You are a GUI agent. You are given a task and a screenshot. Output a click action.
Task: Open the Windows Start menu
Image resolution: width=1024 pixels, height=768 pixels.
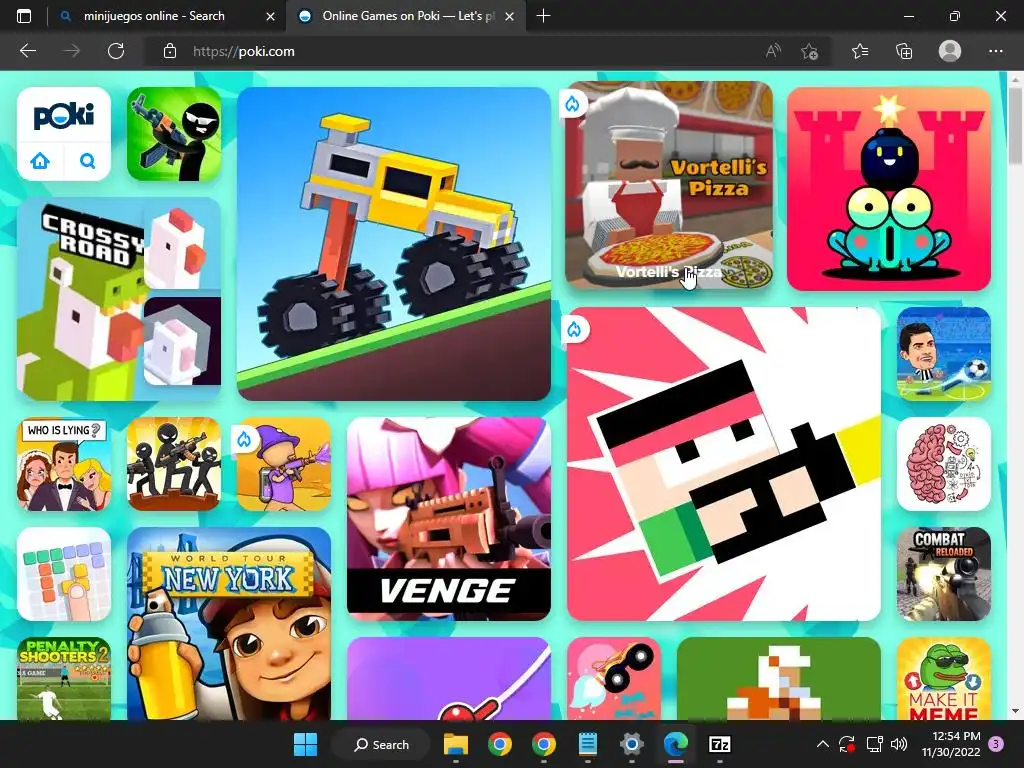click(305, 744)
